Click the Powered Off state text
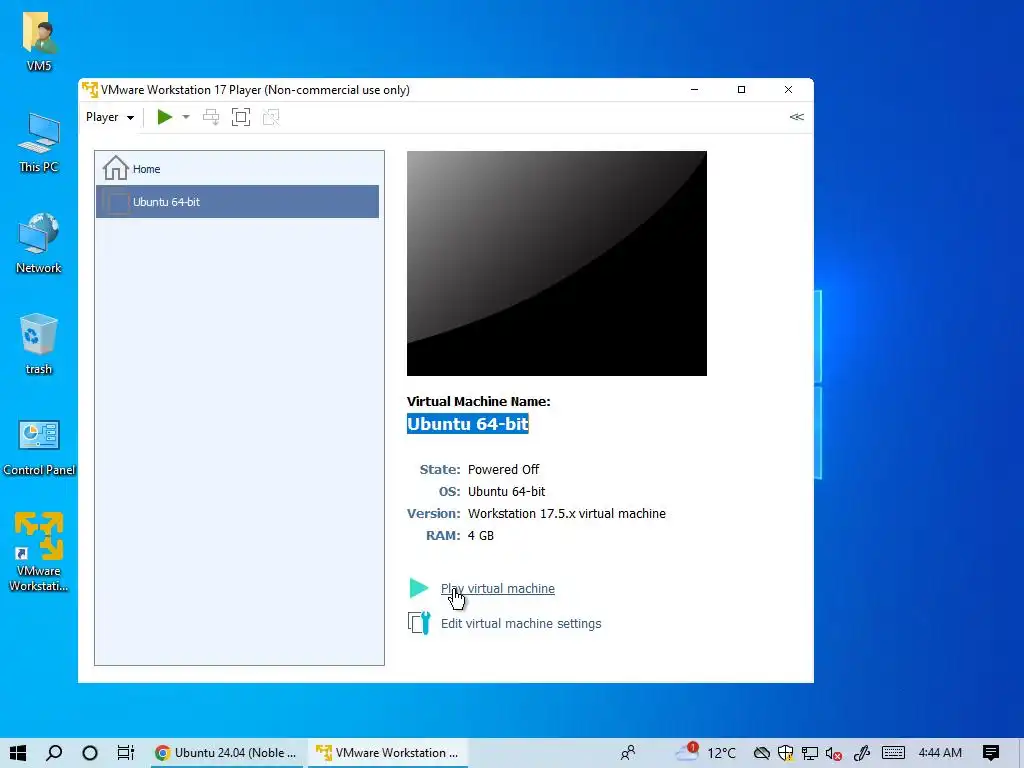This screenshot has width=1024, height=768. pos(504,470)
